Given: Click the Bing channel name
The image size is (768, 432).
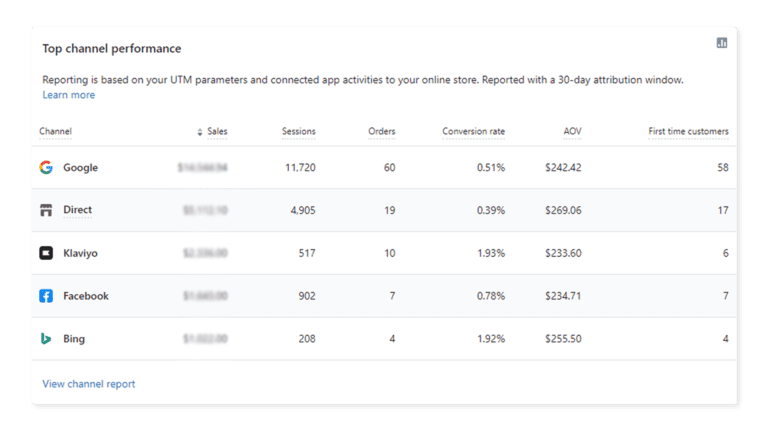Looking at the screenshot, I should click(74, 339).
